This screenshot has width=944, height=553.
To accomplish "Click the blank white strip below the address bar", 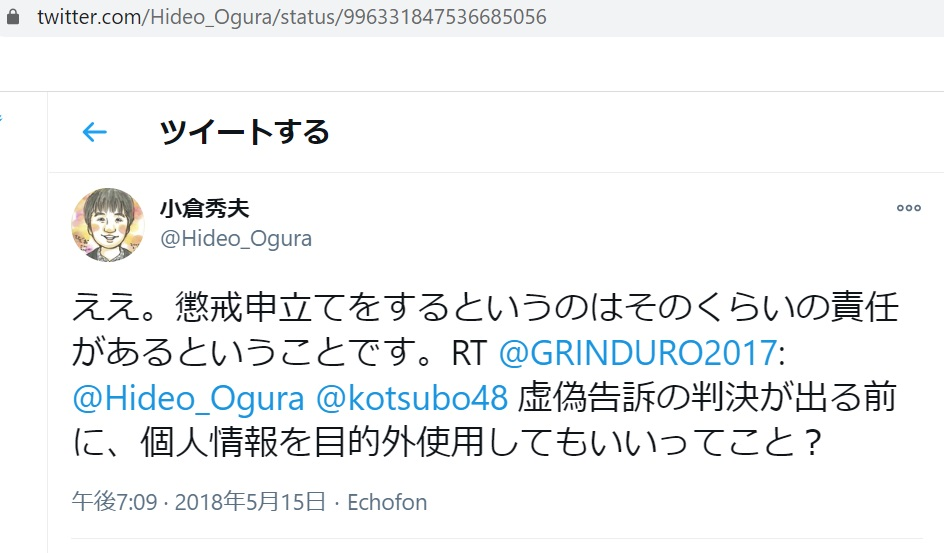I will click(x=472, y=64).
